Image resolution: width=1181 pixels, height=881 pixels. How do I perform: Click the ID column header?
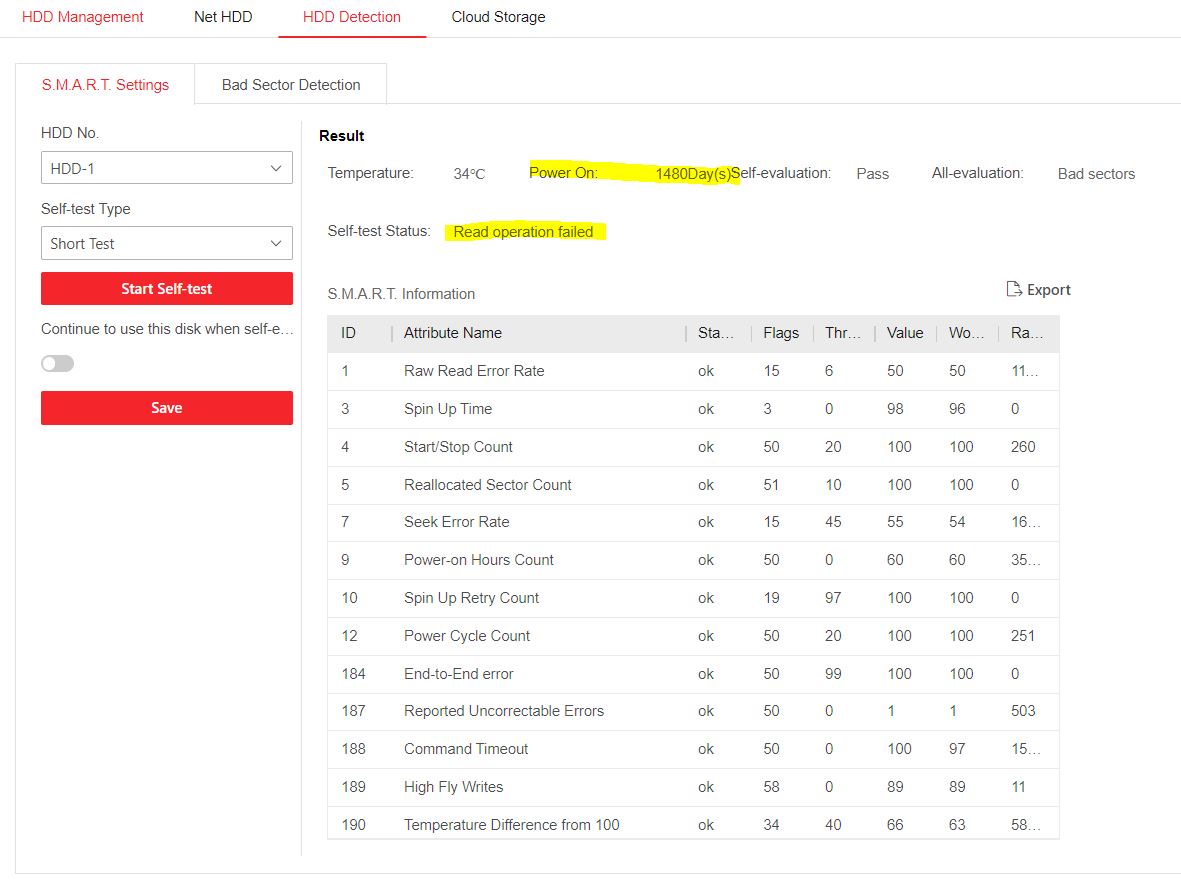[348, 333]
